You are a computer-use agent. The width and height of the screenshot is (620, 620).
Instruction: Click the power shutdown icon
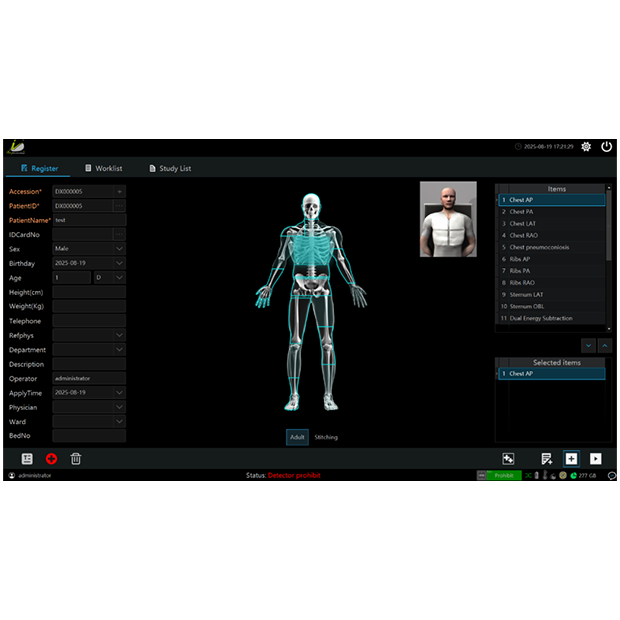click(x=606, y=147)
